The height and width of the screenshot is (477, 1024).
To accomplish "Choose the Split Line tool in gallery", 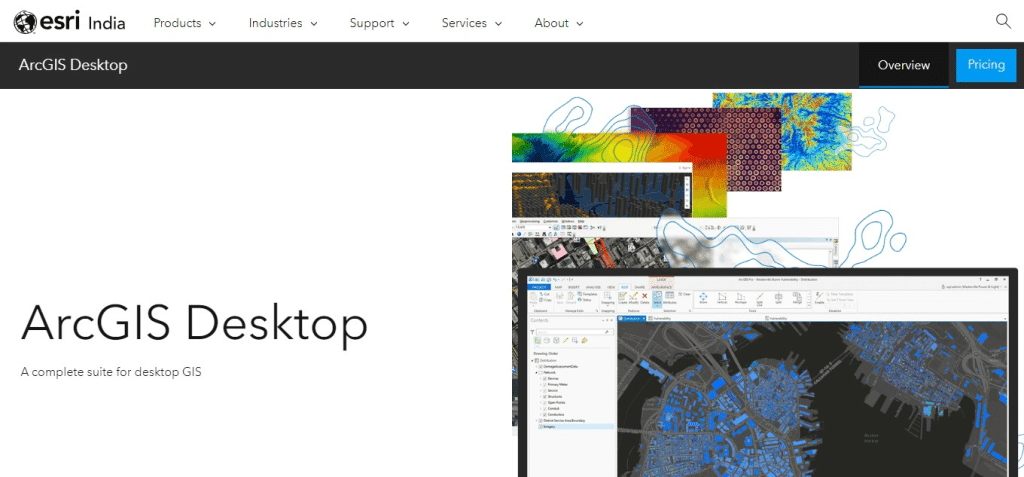I will pos(760,299).
